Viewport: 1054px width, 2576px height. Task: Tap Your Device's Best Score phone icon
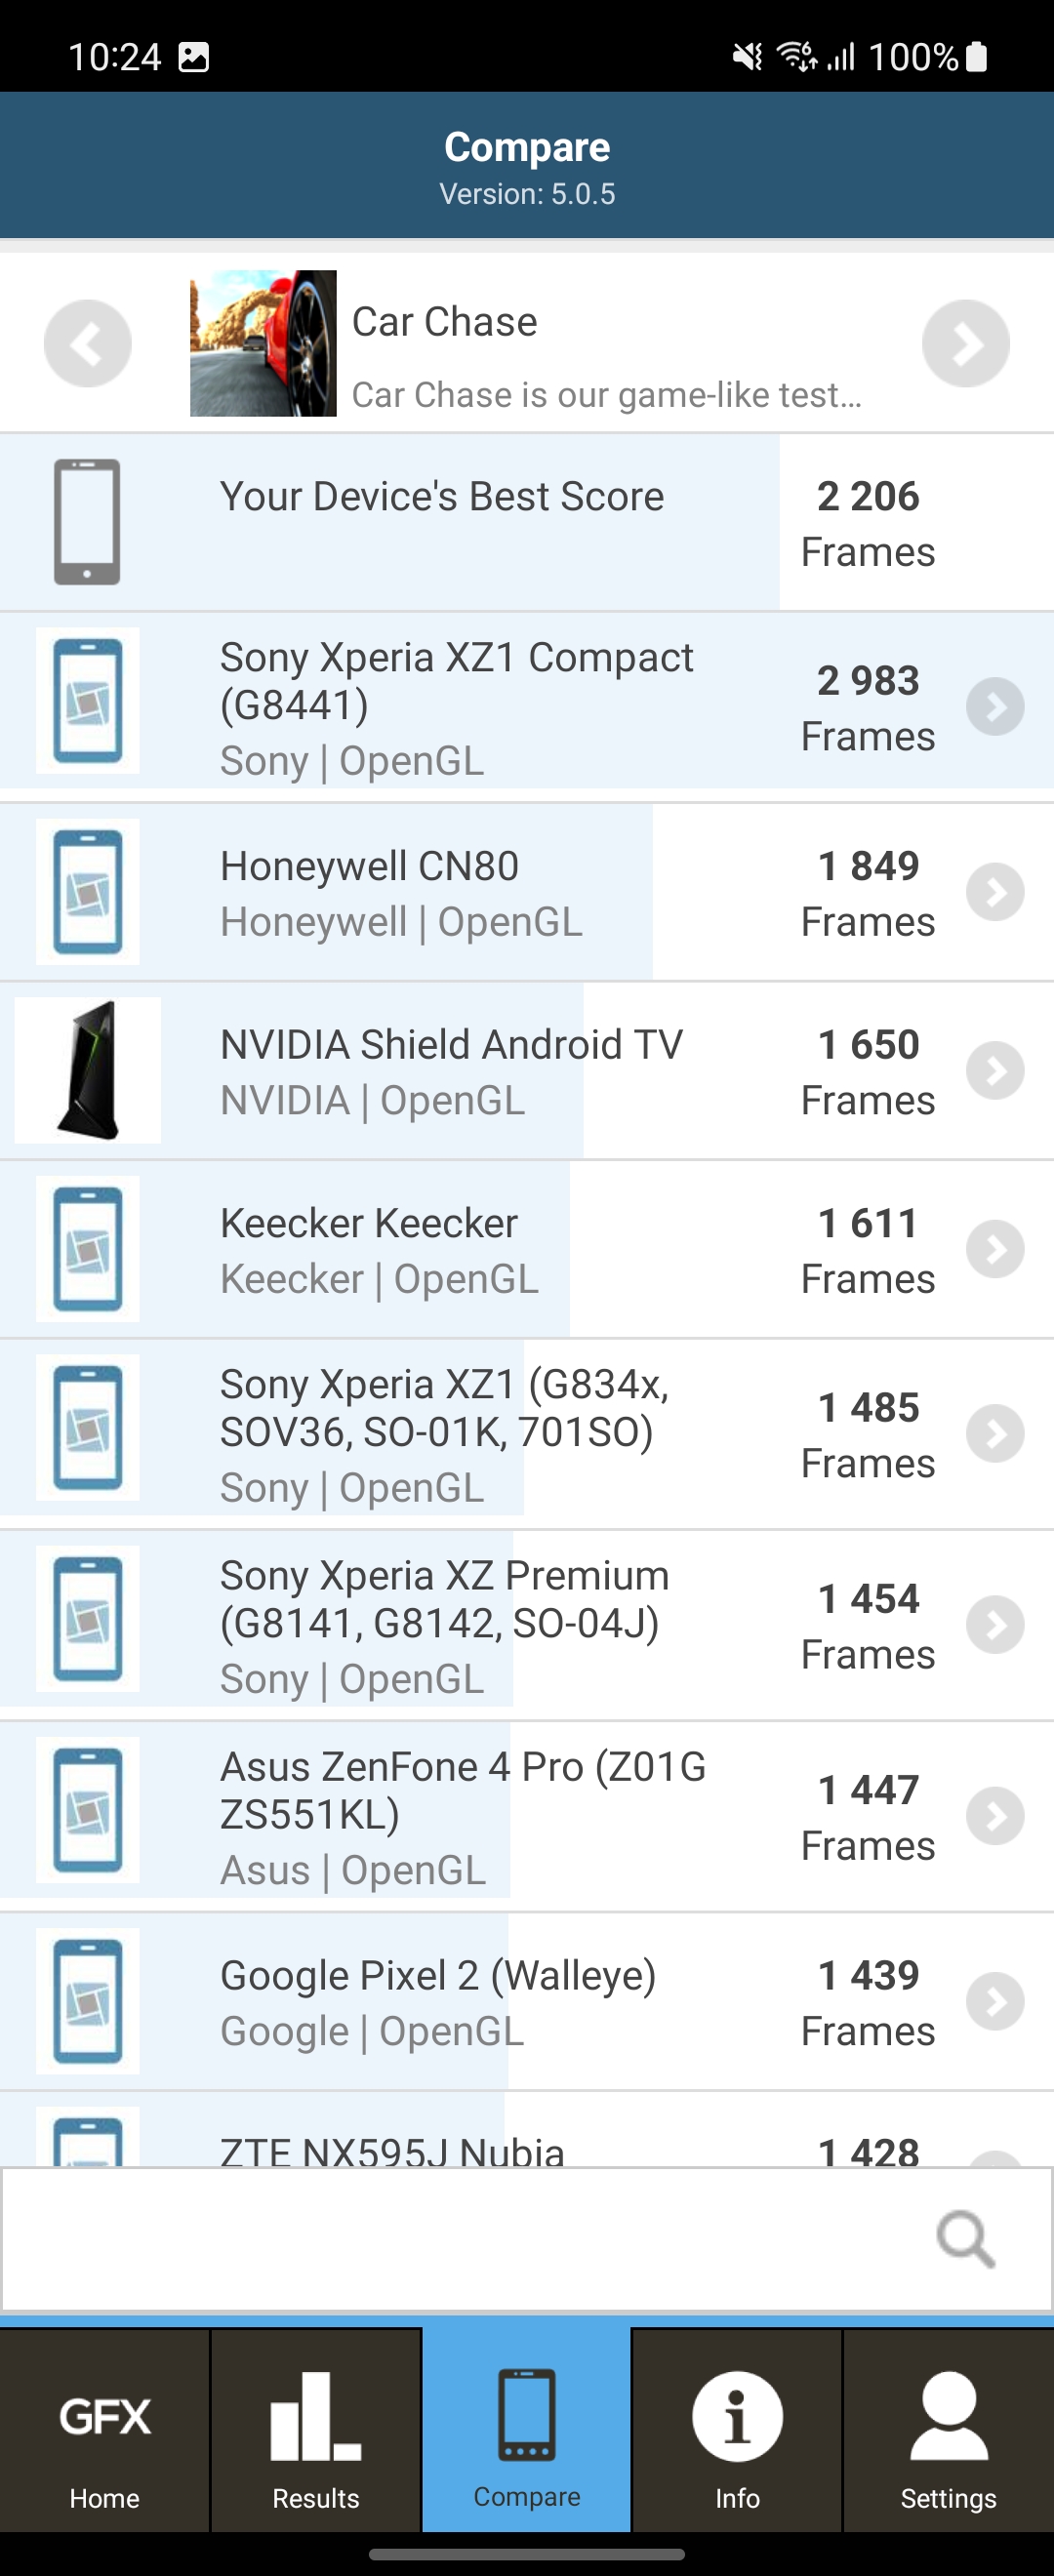[x=88, y=521]
